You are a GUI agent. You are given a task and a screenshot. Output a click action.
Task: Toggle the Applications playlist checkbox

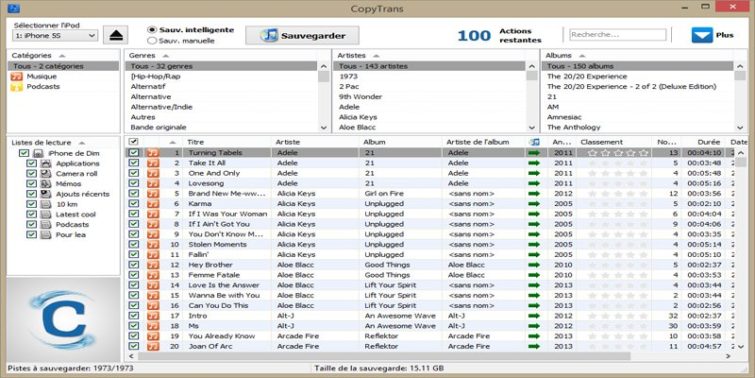pos(31,163)
